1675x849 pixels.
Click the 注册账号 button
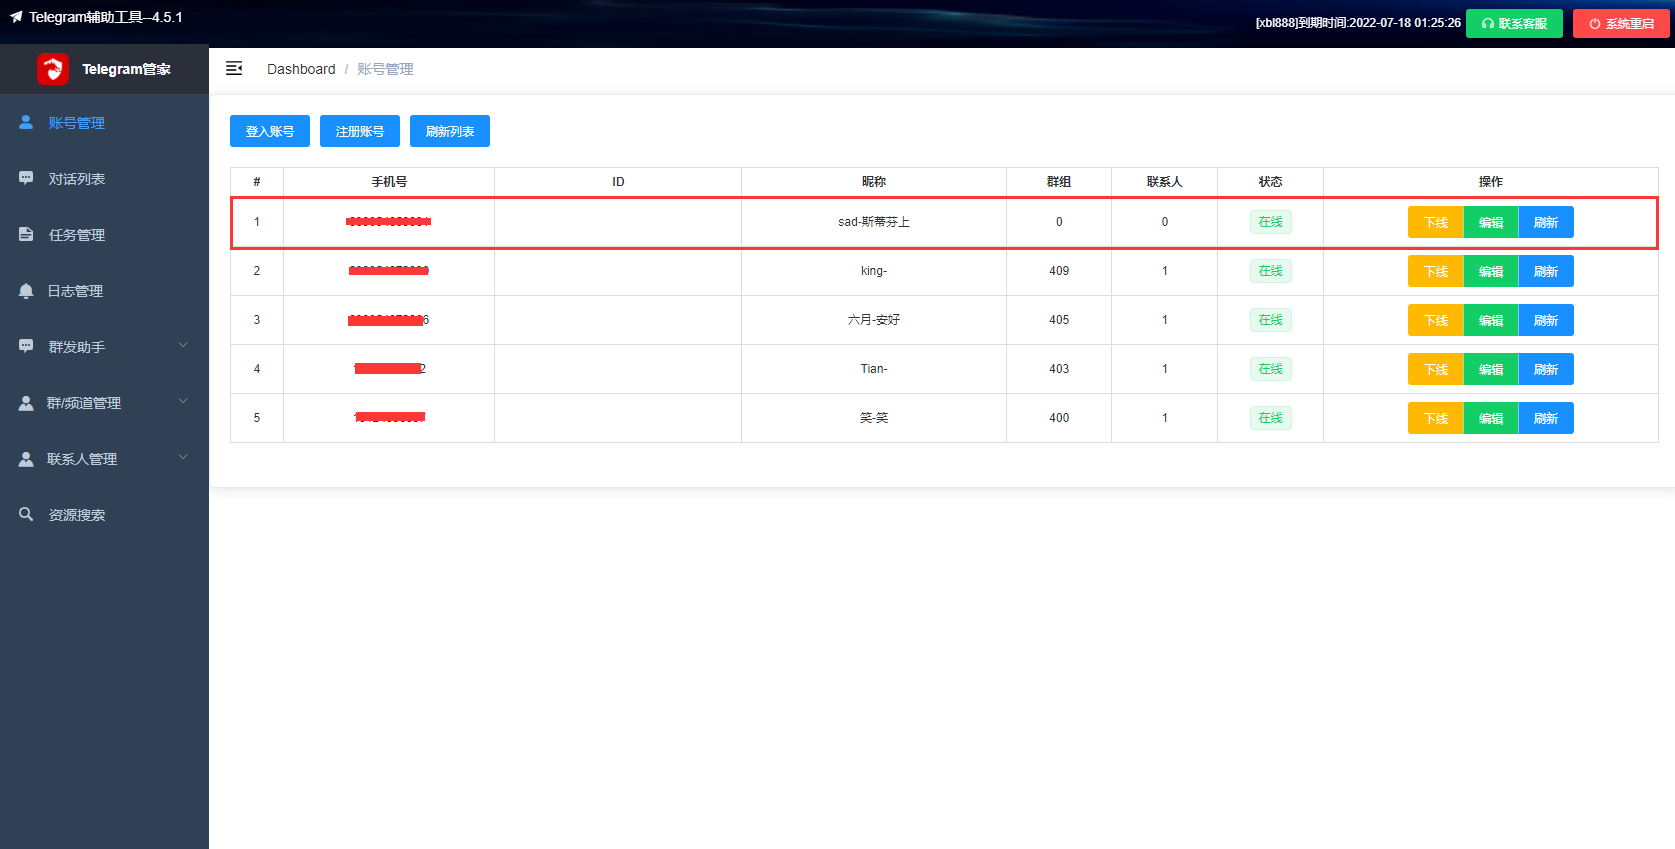pyautogui.click(x=360, y=131)
